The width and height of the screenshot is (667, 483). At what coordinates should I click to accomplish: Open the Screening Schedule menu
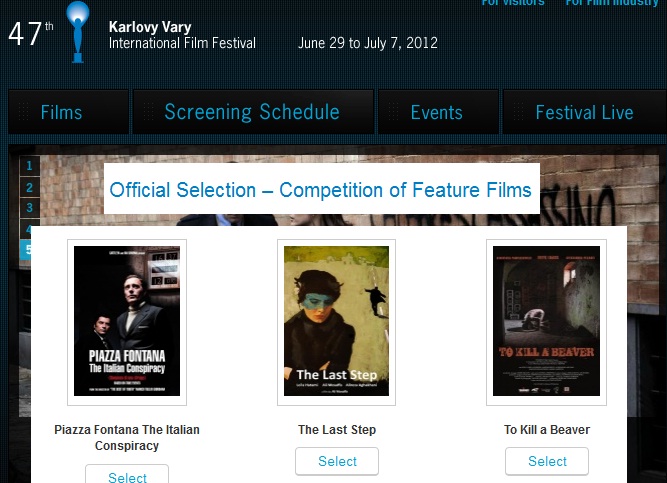click(252, 112)
